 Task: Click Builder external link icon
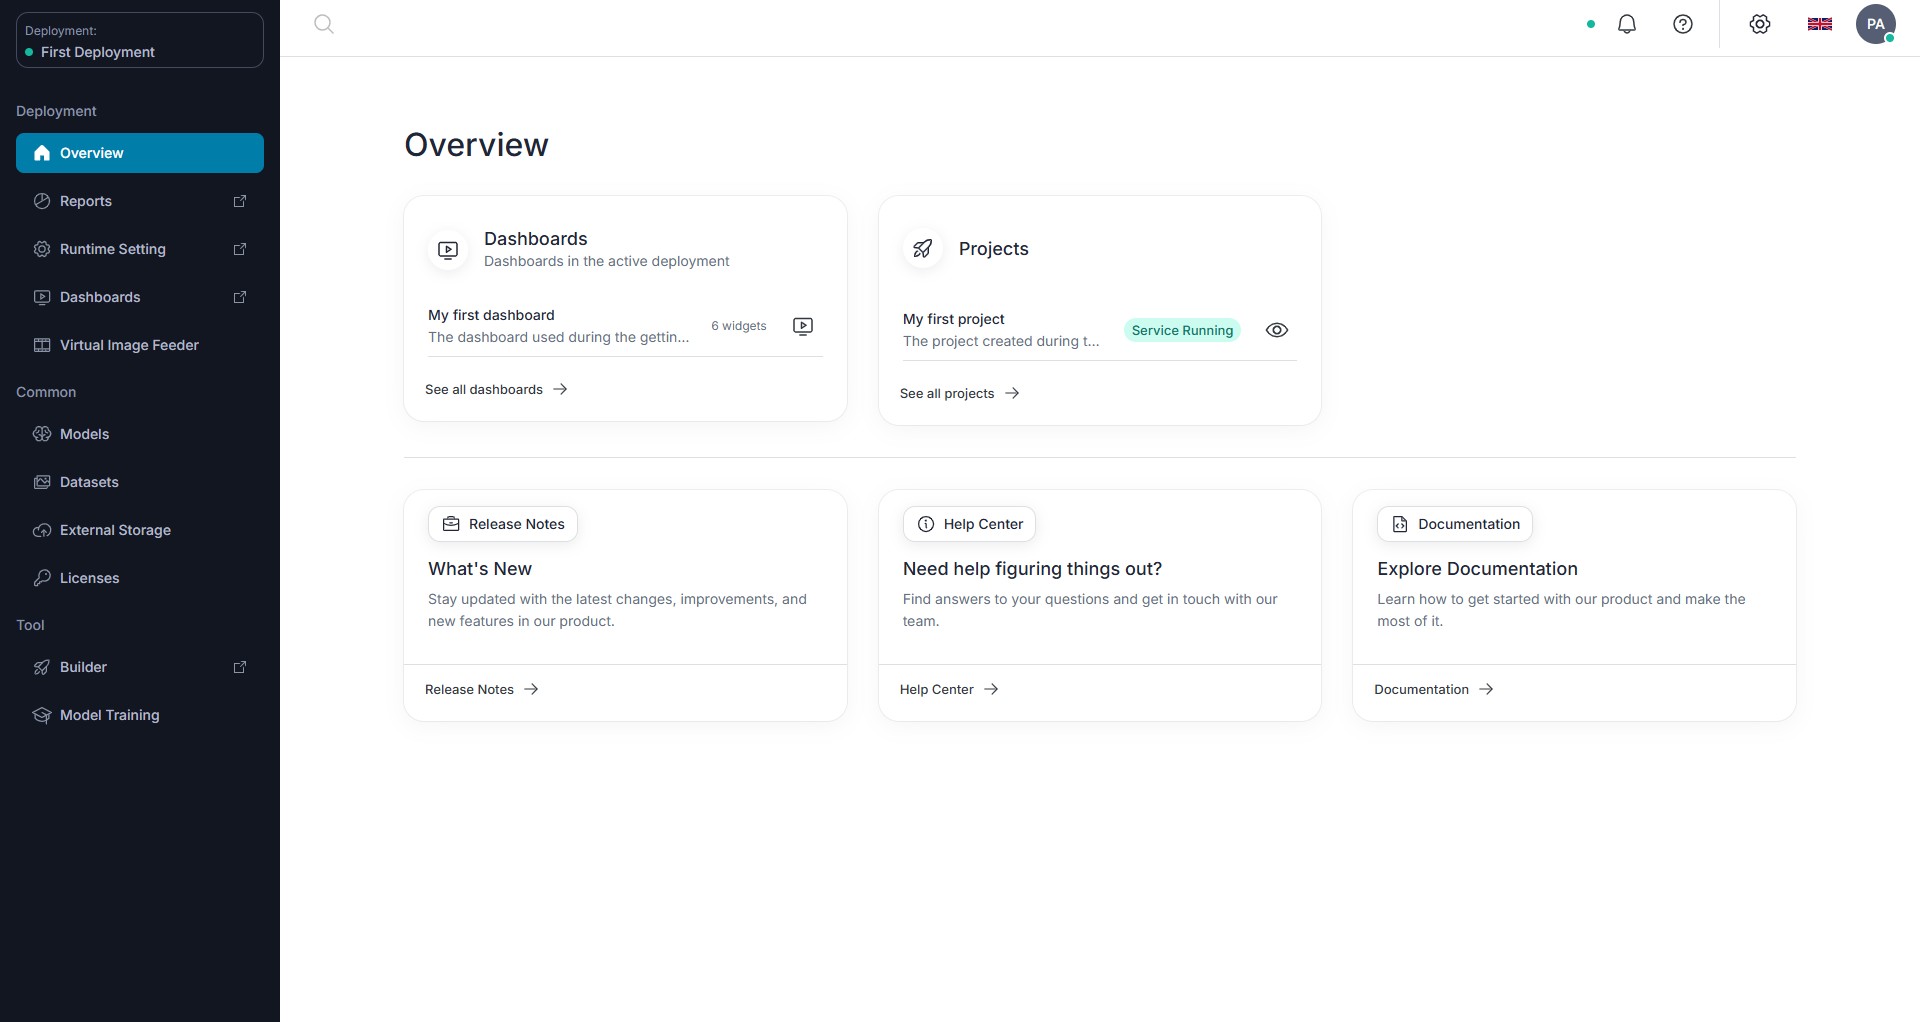(x=240, y=667)
